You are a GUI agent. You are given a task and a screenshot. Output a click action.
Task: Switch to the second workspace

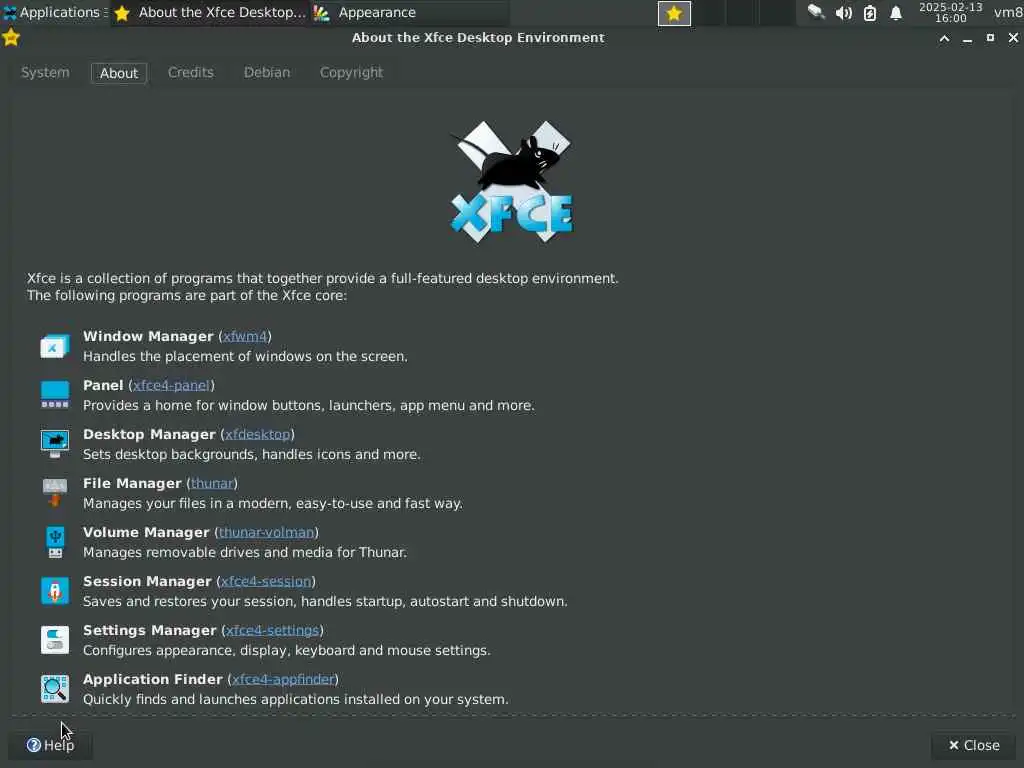[709, 13]
